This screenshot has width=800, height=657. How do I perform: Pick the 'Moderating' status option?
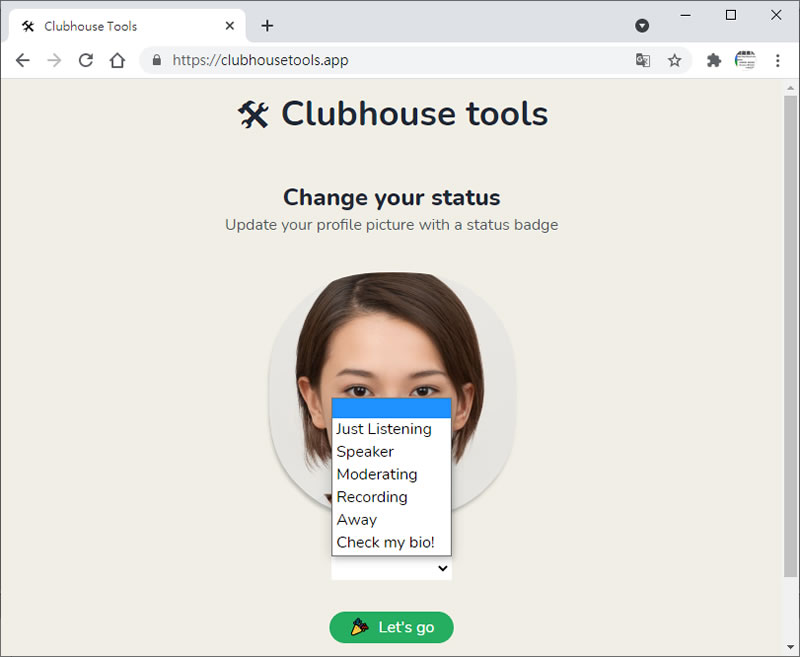(377, 474)
